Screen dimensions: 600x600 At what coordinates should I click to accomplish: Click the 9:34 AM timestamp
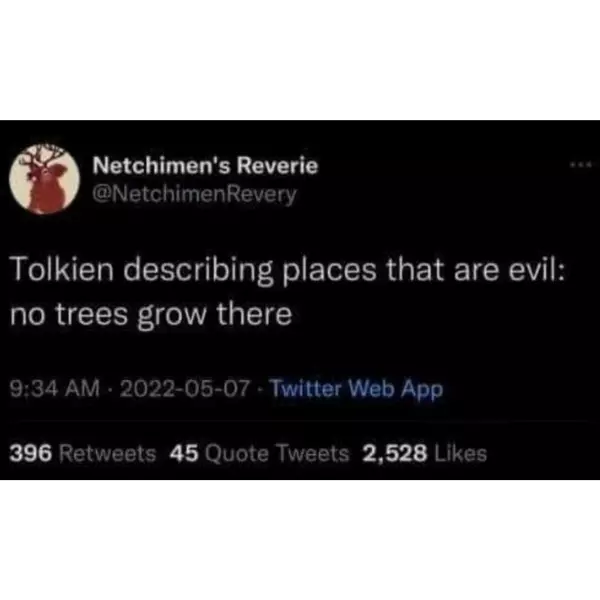55,388
